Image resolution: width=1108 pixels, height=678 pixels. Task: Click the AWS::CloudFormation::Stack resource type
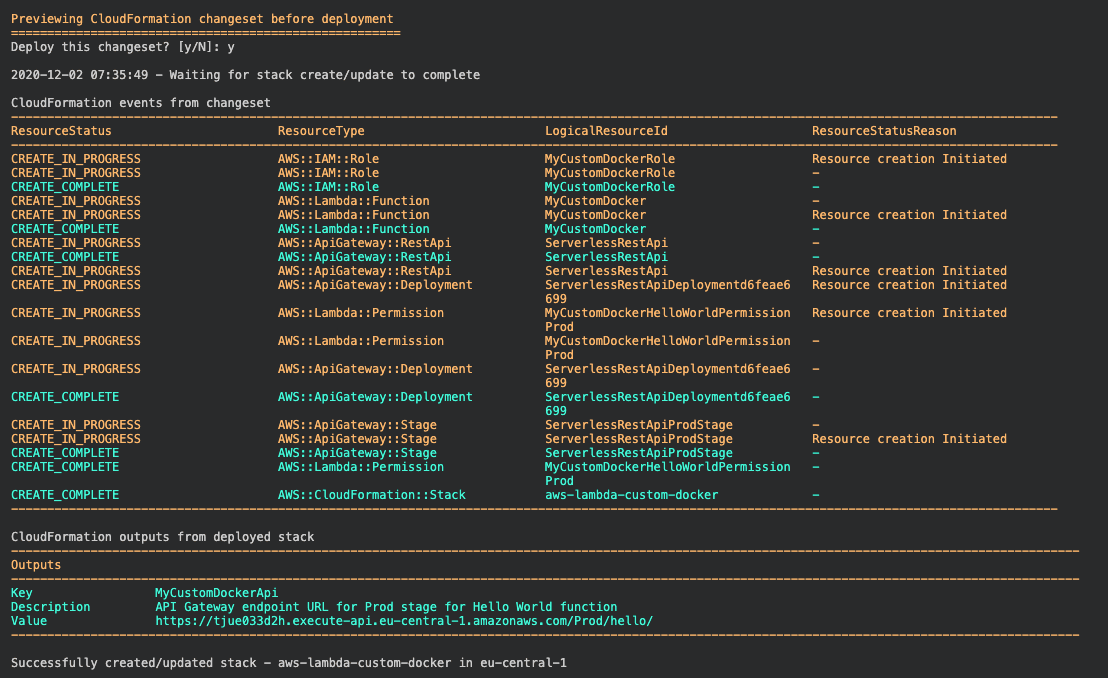[372, 495]
